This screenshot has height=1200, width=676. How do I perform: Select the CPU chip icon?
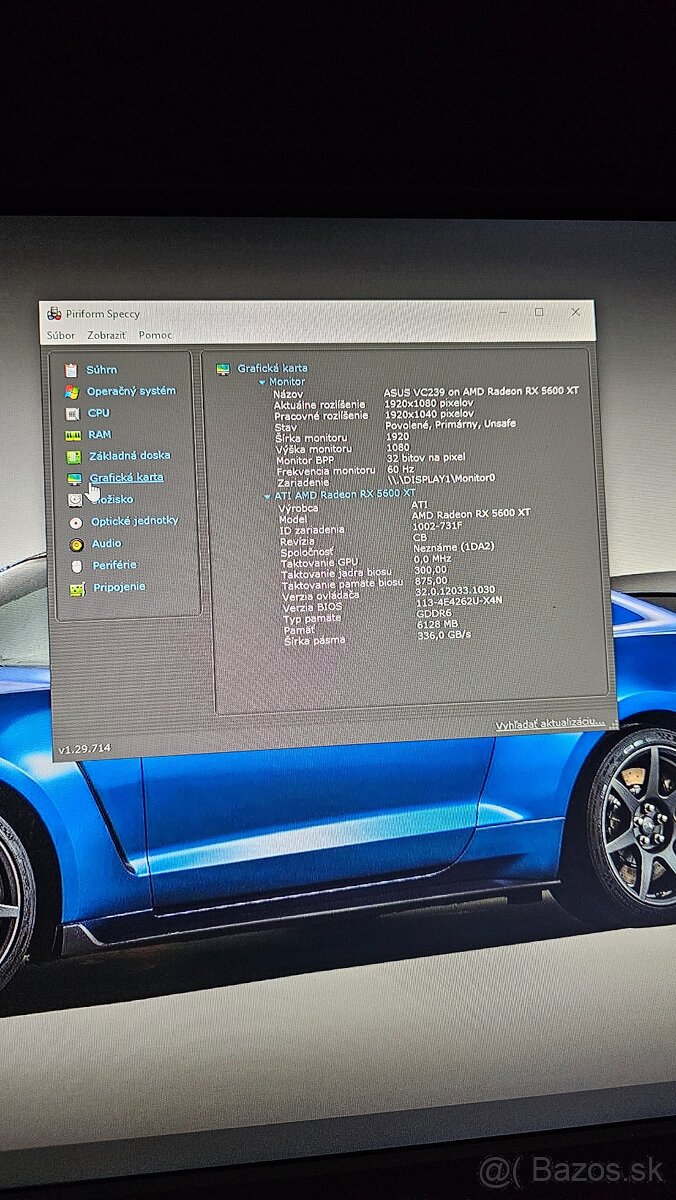(72, 413)
